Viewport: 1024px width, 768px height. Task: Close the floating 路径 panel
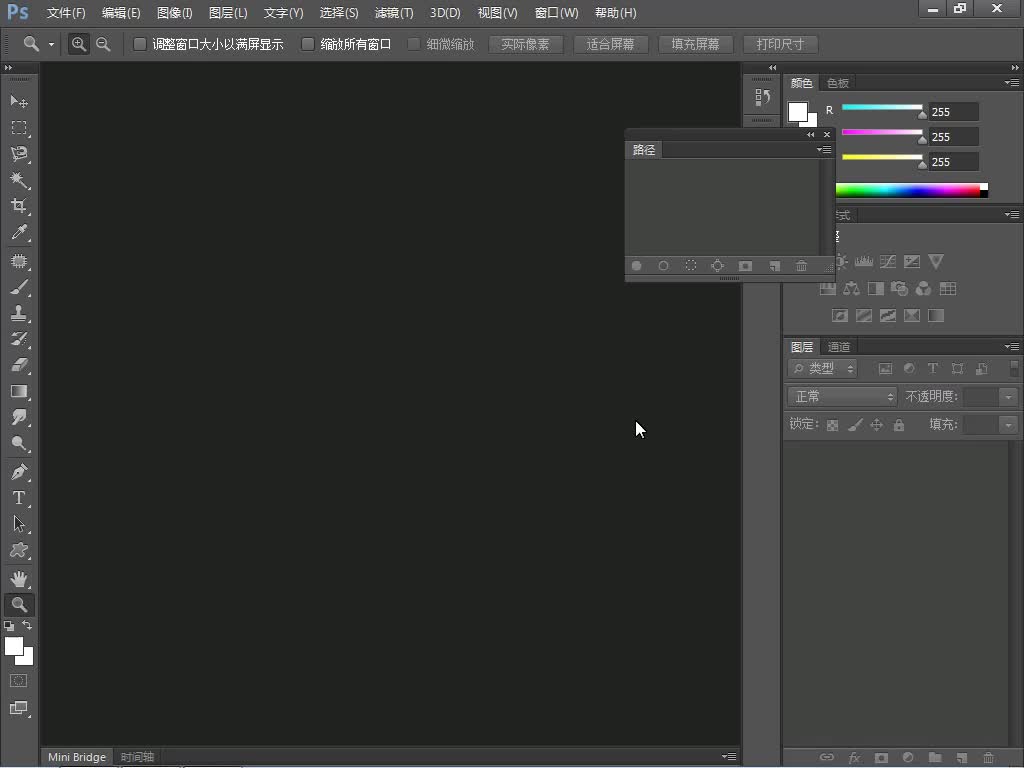pyautogui.click(x=827, y=135)
